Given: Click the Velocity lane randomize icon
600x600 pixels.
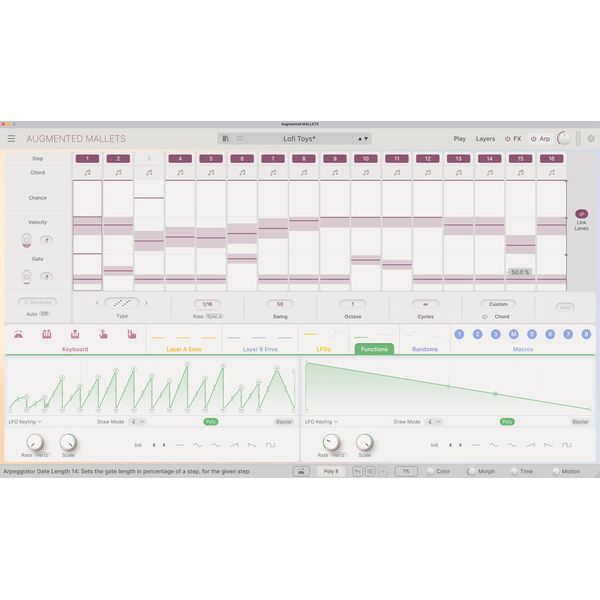Looking at the screenshot, I should 26,240.
